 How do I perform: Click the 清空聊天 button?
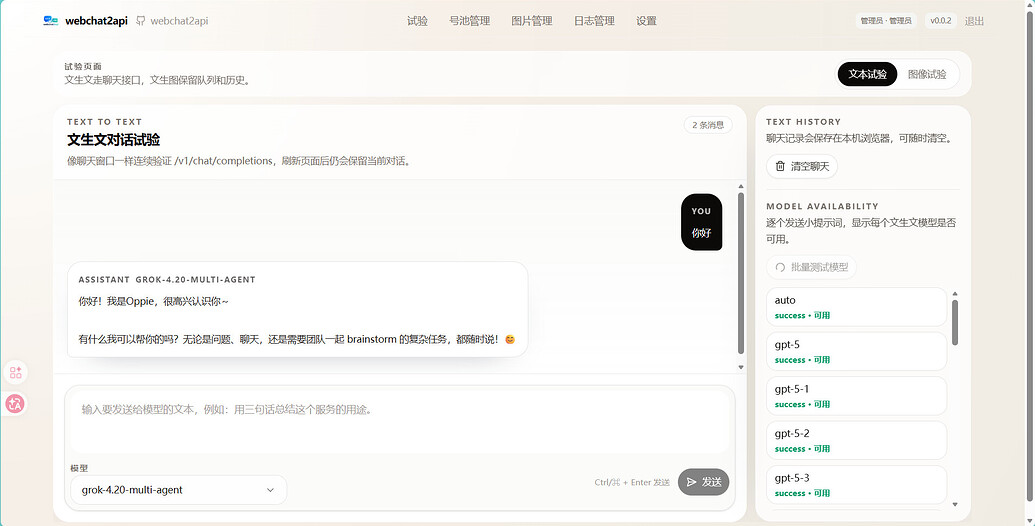click(x=802, y=166)
